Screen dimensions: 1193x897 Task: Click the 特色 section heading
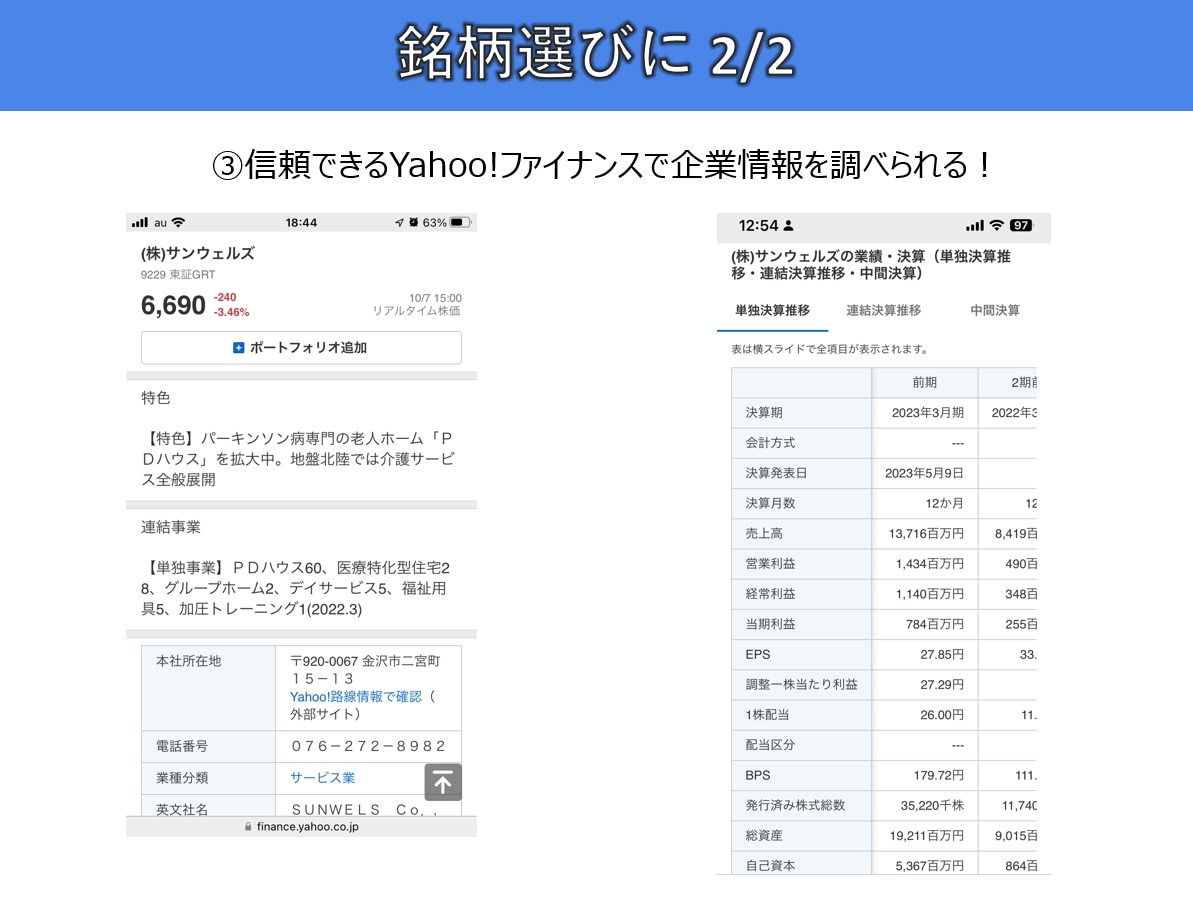point(156,398)
